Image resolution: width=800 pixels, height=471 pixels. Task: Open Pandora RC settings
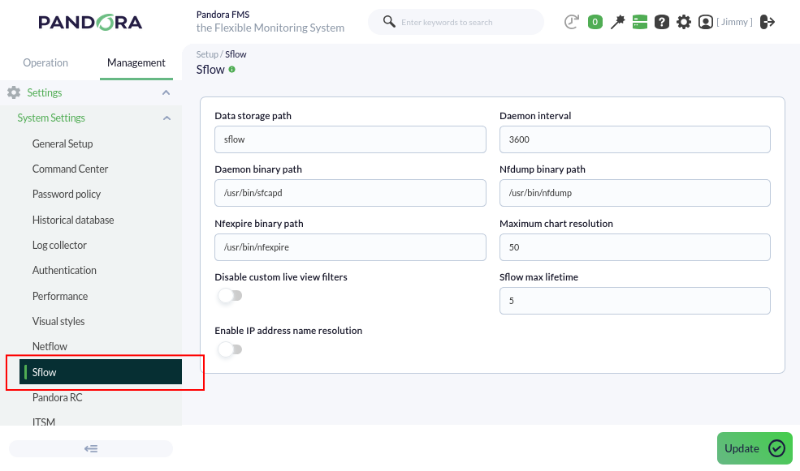[57, 397]
